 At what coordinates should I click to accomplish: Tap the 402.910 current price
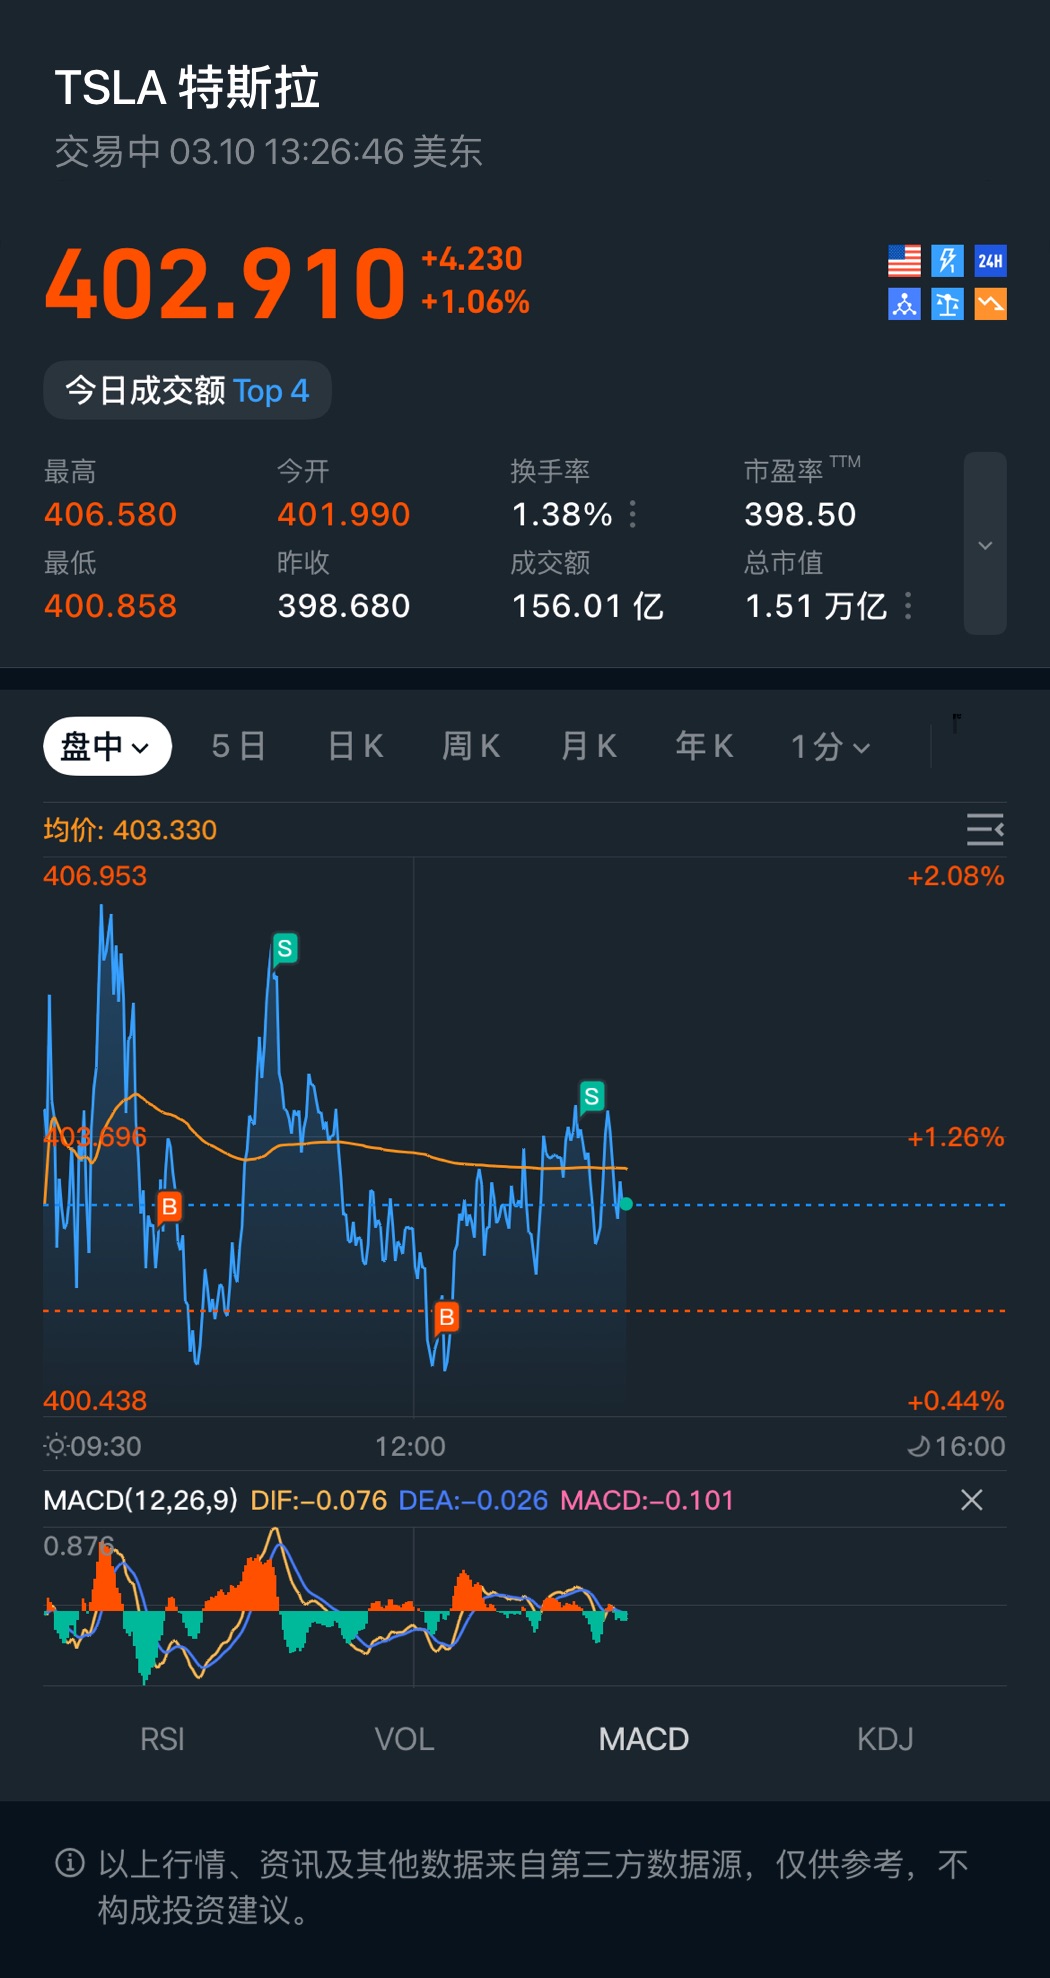(225, 284)
